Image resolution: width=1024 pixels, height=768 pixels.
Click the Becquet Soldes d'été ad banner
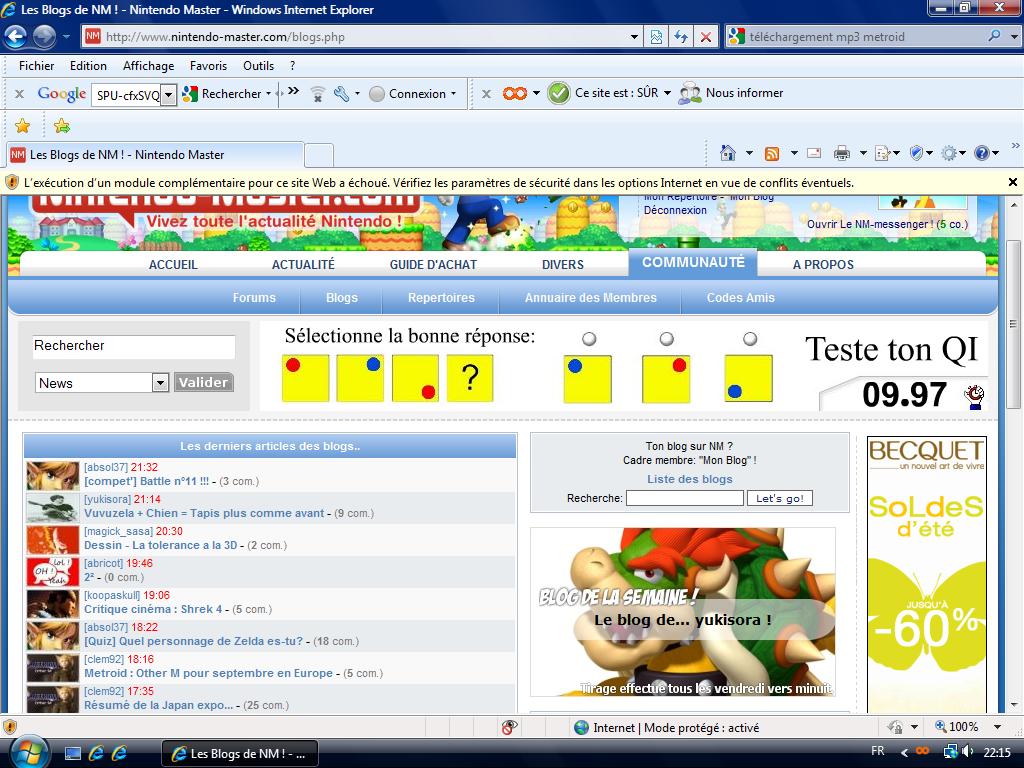(927, 575)
